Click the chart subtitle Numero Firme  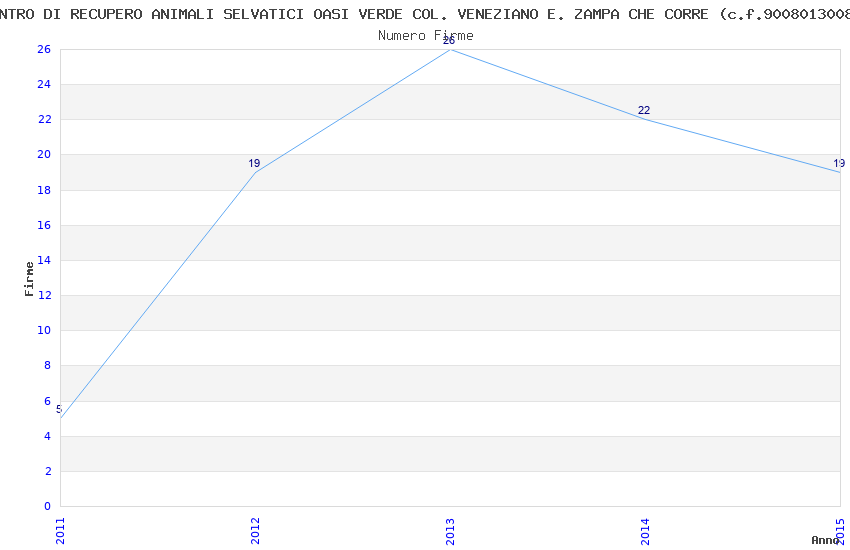426,35
